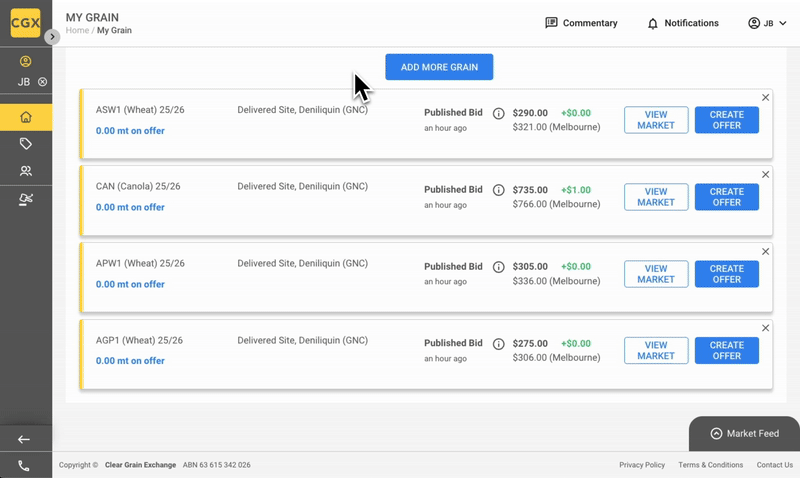
Task: Remove the CAN (Canola) grain card
Action: [x=765, y=174]
